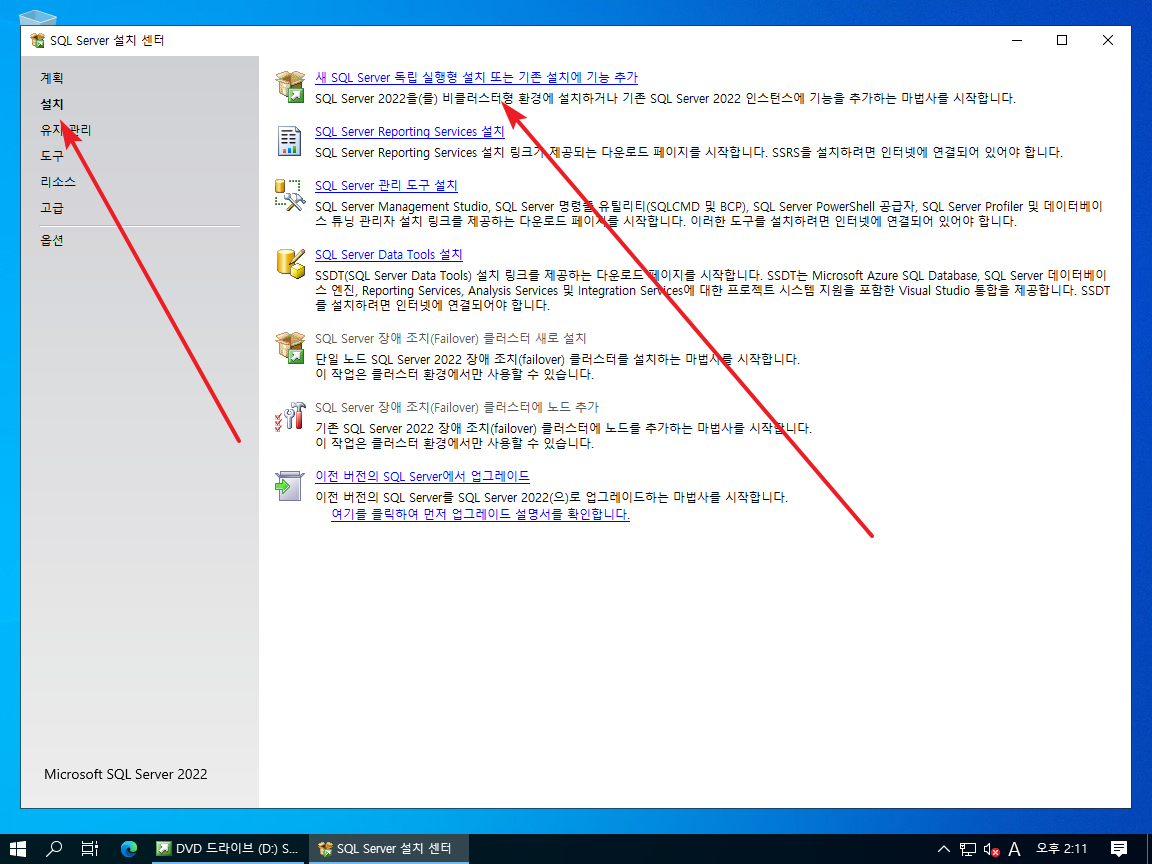
Task: Click the SQL Server setup title bar icon
Action: 37,40
